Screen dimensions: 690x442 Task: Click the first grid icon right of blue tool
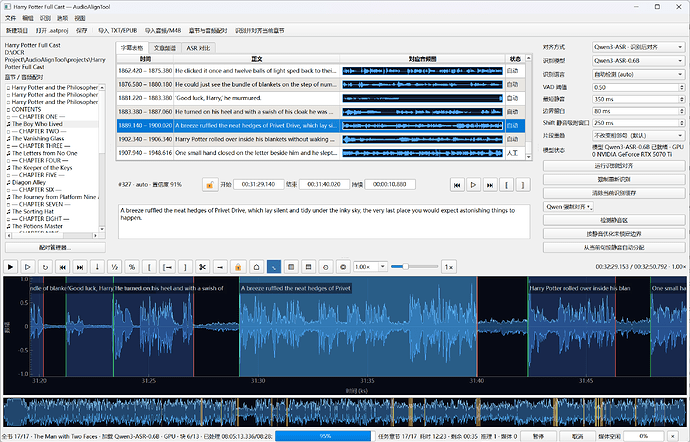point(291,267)
